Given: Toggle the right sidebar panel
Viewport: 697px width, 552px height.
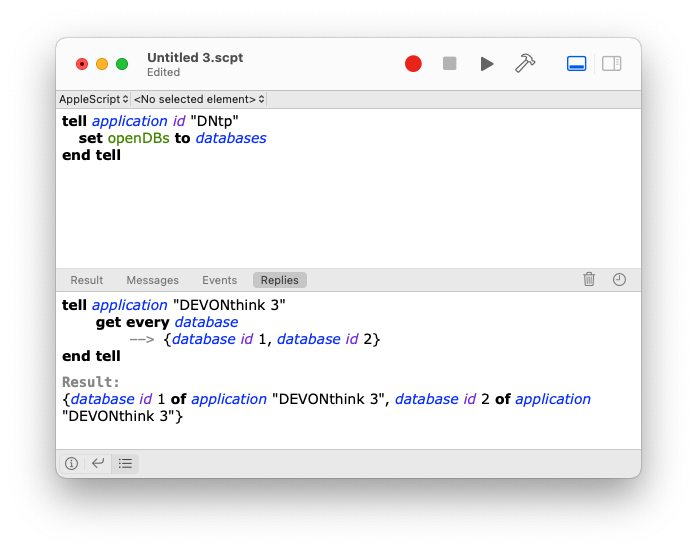Looking at the screenshot, I should coord(611,64).
